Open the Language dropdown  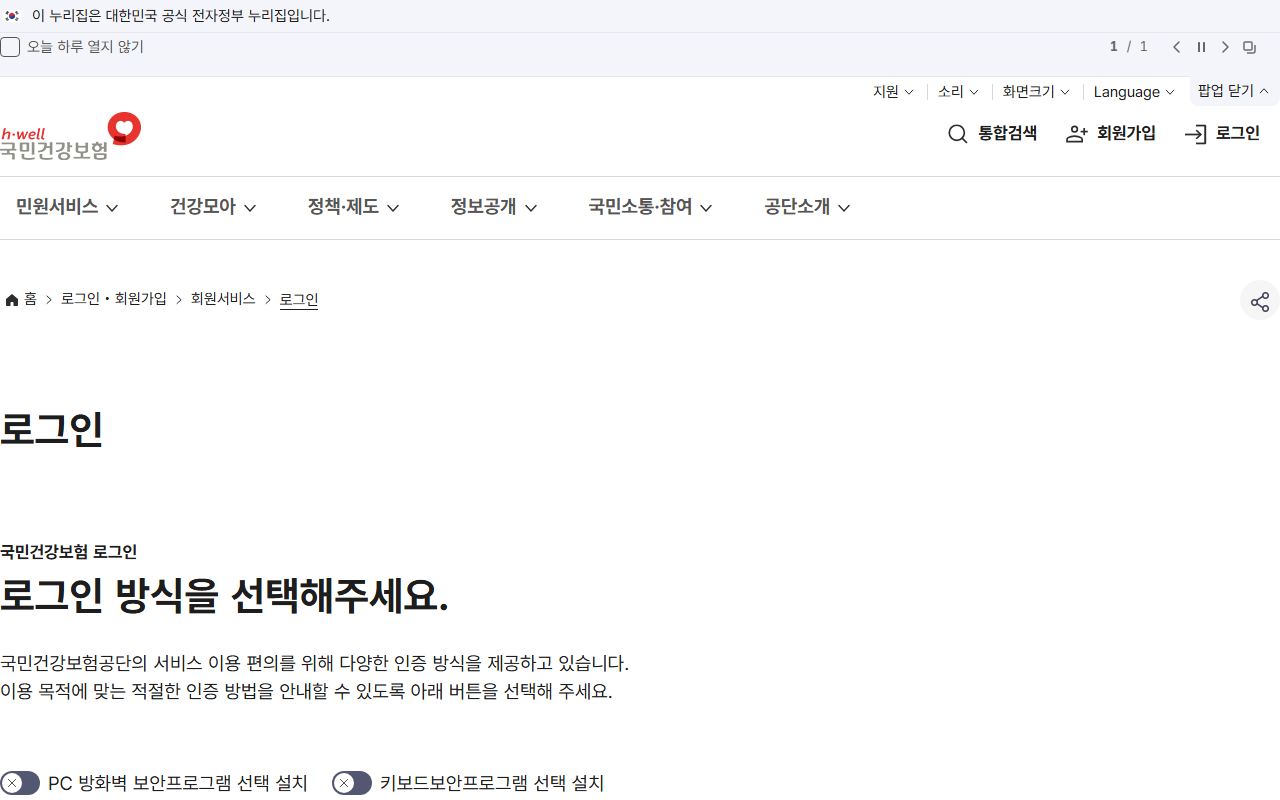[x=1133, y=92]
